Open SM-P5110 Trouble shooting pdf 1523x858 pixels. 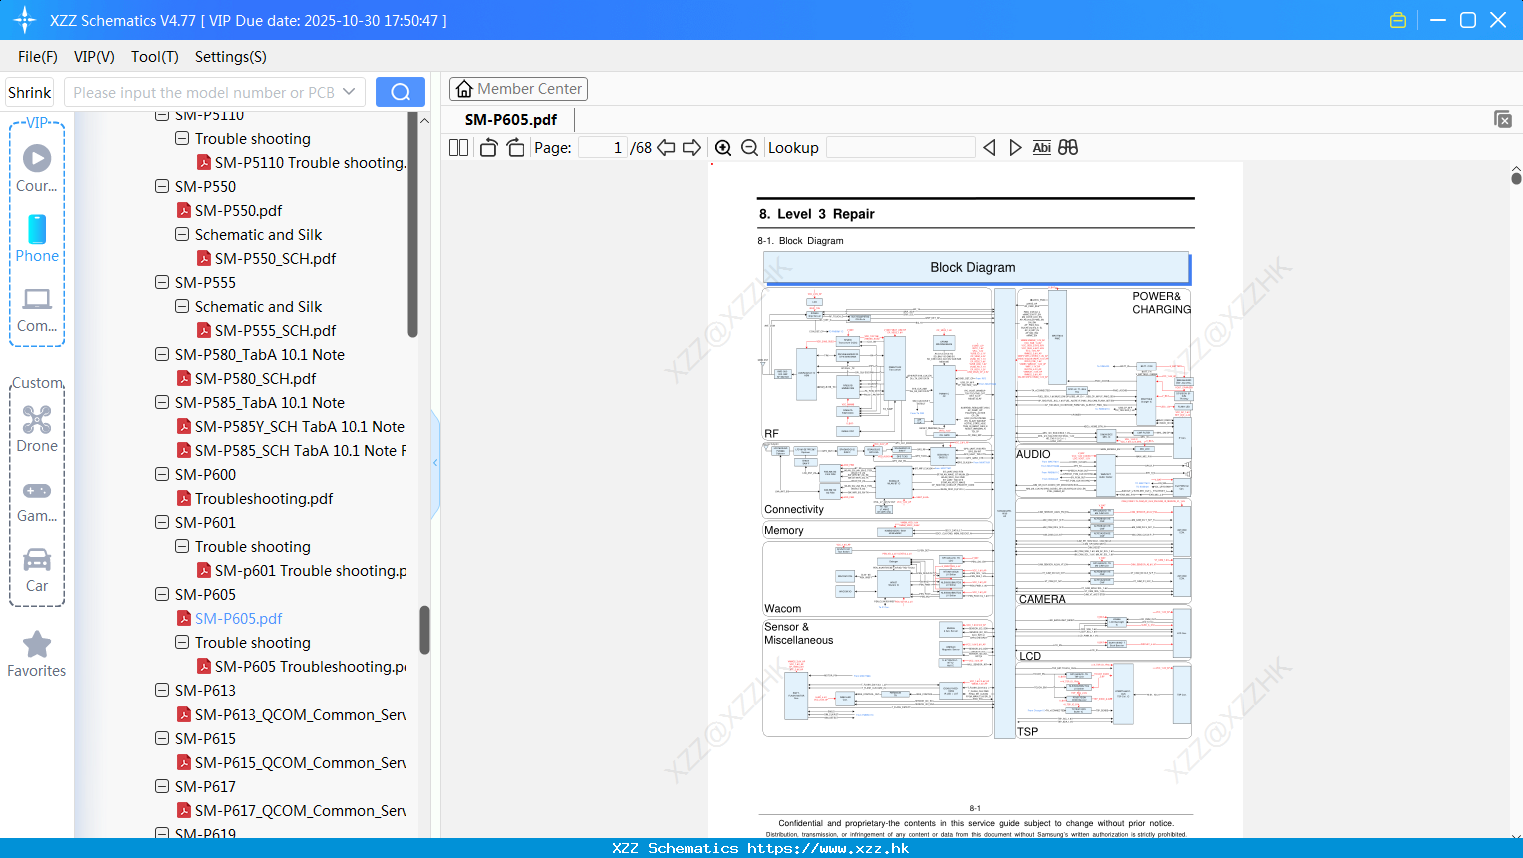(301, 162)
